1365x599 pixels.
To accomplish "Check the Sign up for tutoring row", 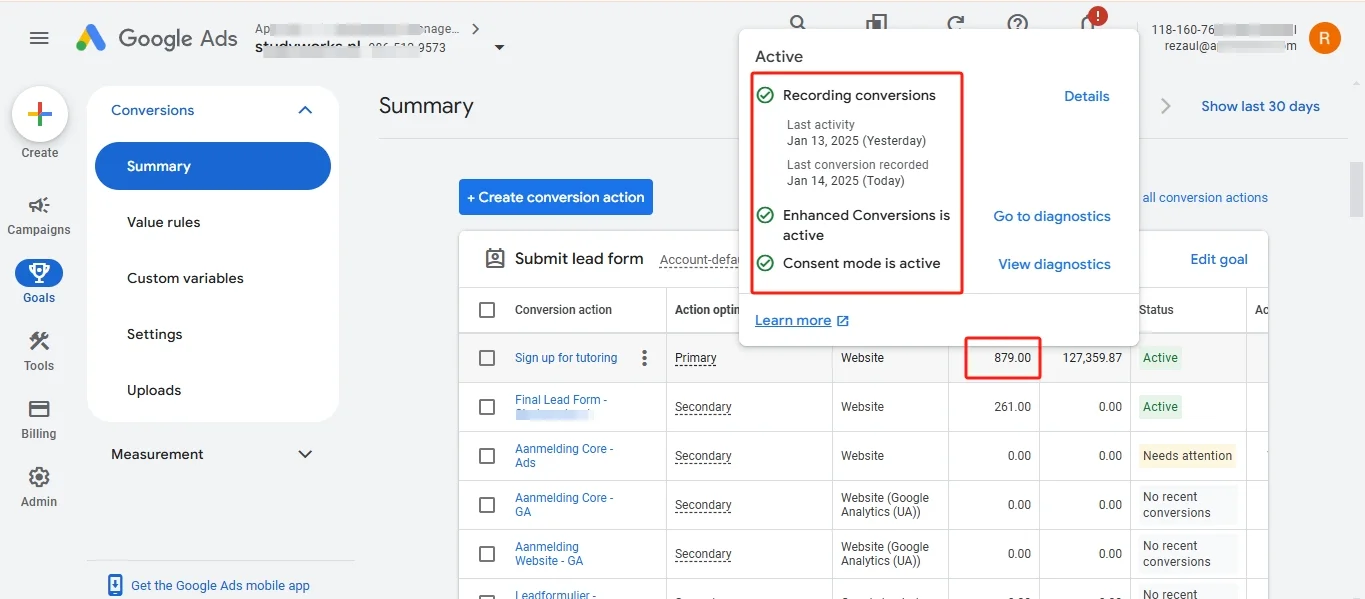I will 487,358.
